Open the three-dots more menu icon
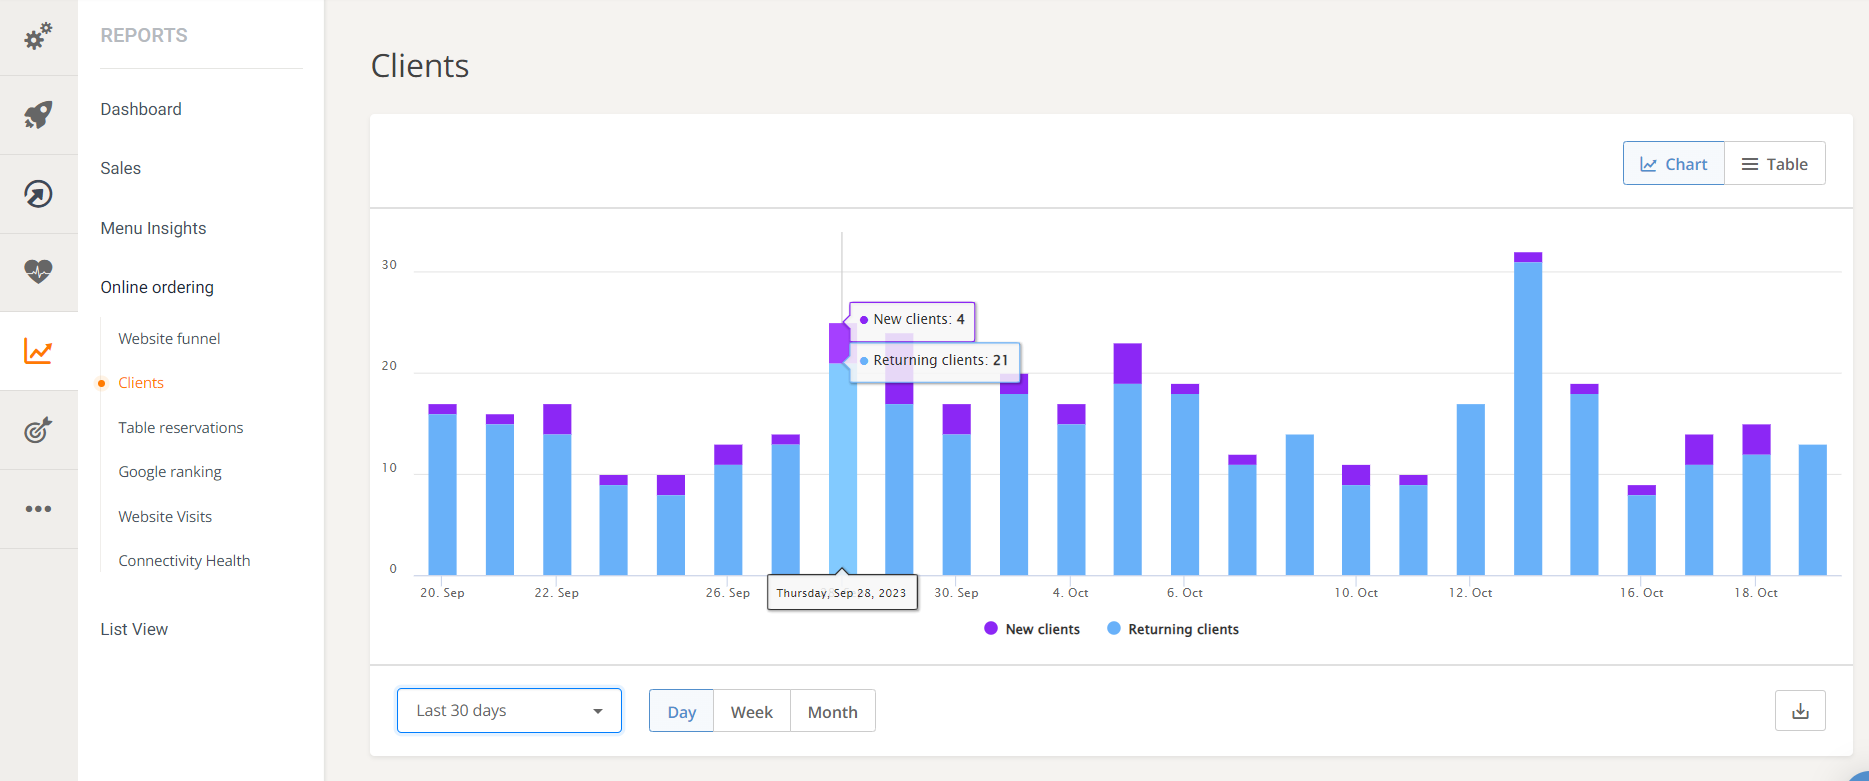1869x781 pixels. (x=38, y=509)
